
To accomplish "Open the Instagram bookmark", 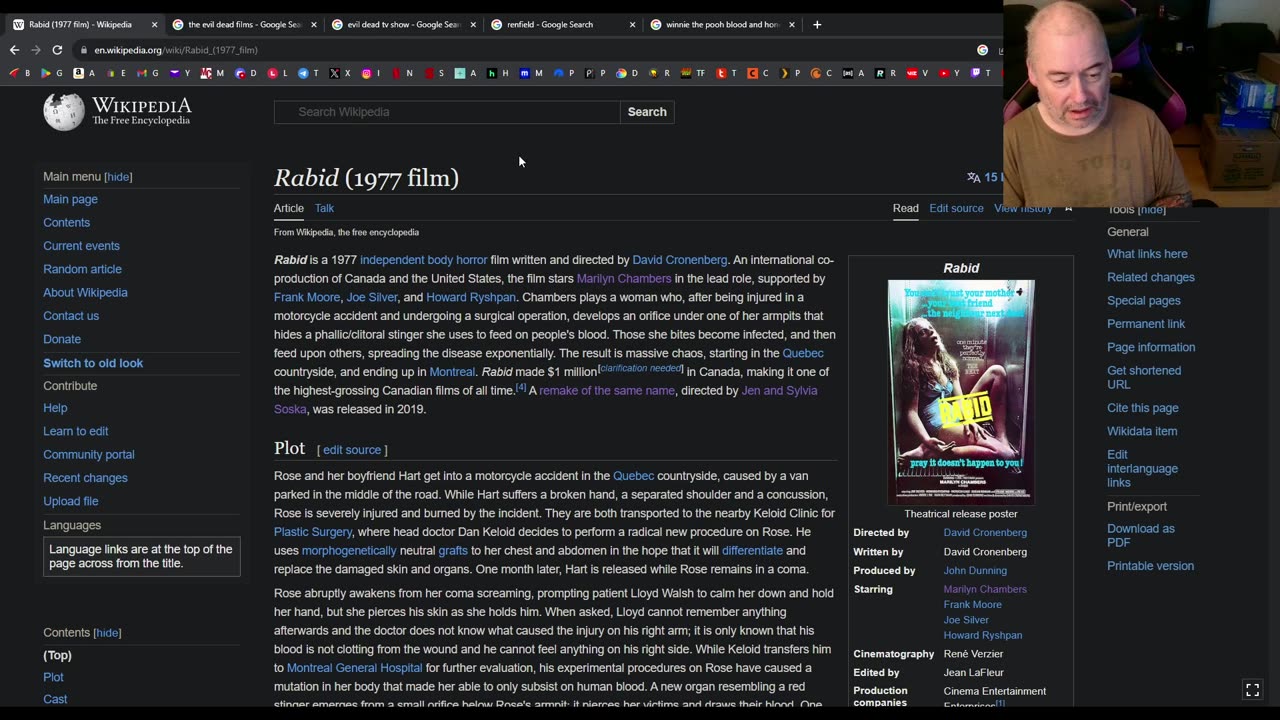I will tap(372, 73).
